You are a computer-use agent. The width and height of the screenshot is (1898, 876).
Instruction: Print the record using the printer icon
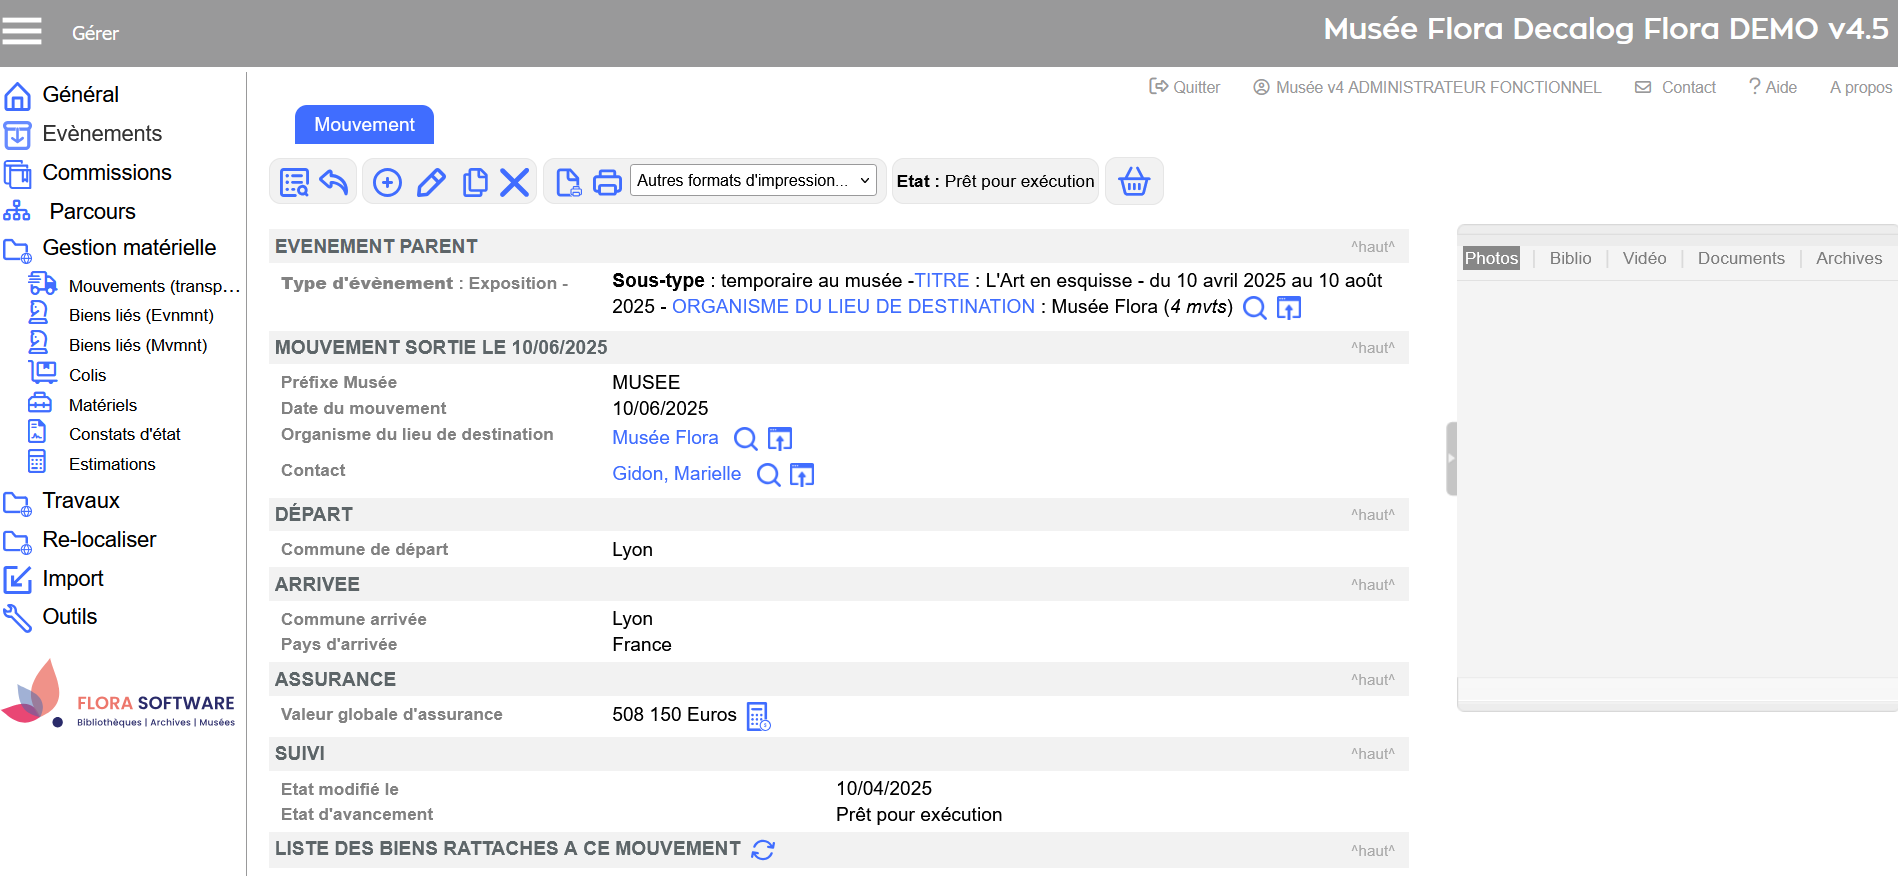607,182
